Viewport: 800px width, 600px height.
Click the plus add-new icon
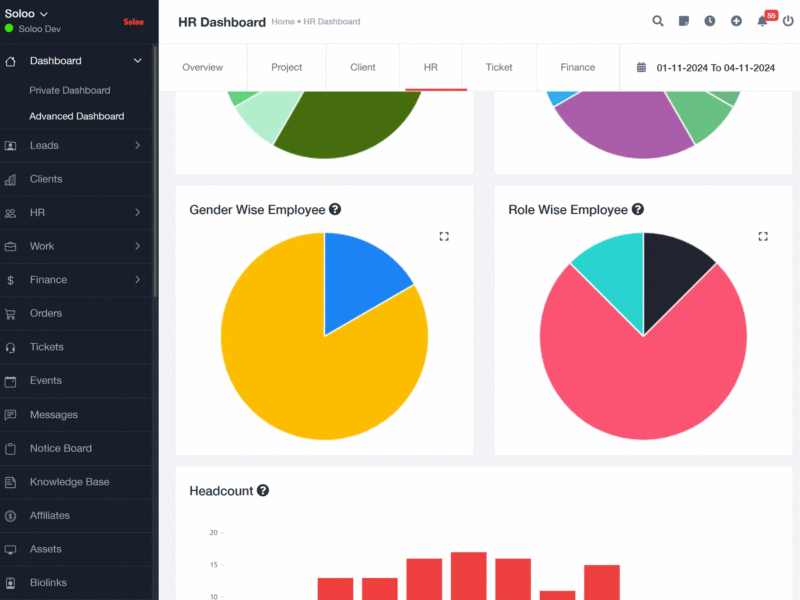(736, 21)
